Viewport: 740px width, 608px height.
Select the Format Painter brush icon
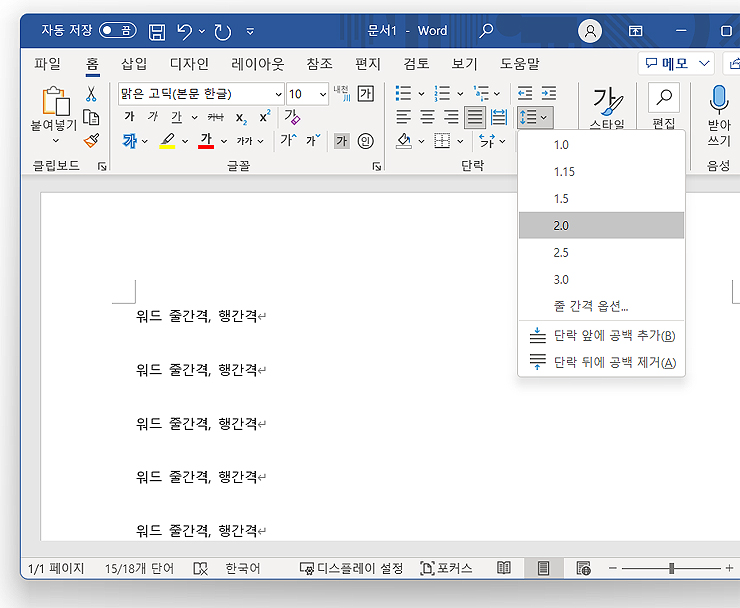tap(91, 140)
